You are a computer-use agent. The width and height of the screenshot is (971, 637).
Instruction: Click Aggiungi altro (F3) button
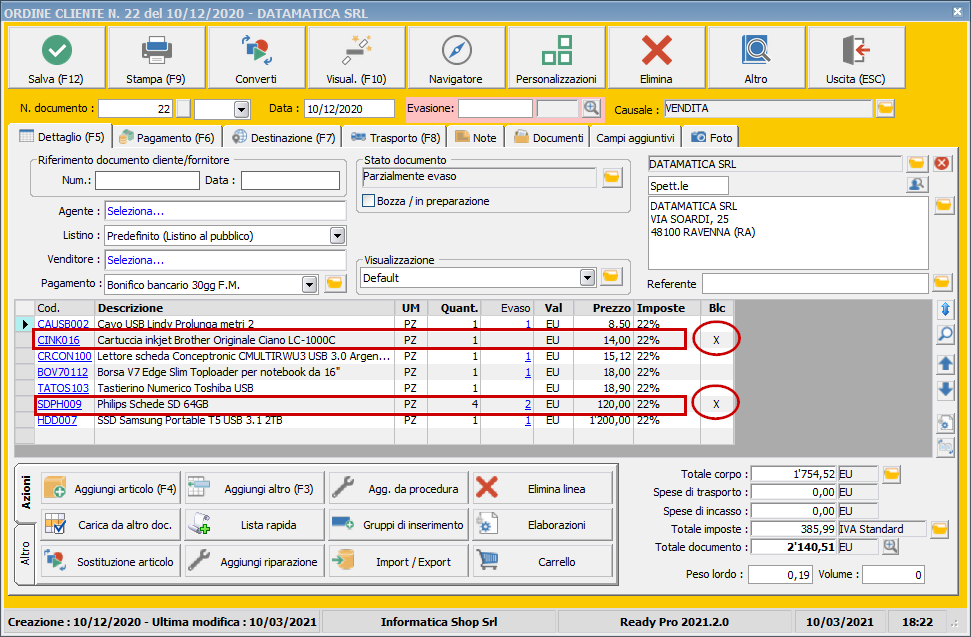pyautogui.click(x=255, y=489)
